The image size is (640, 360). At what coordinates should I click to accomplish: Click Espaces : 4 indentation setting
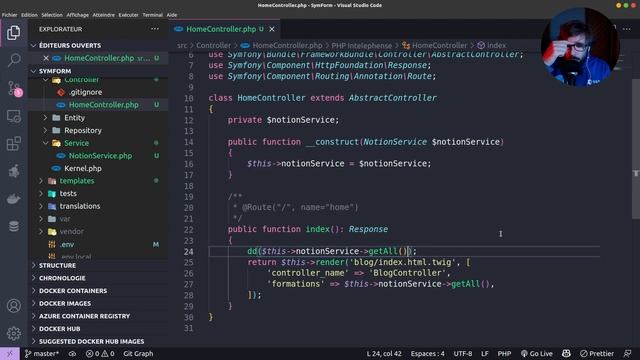[427, 353]
